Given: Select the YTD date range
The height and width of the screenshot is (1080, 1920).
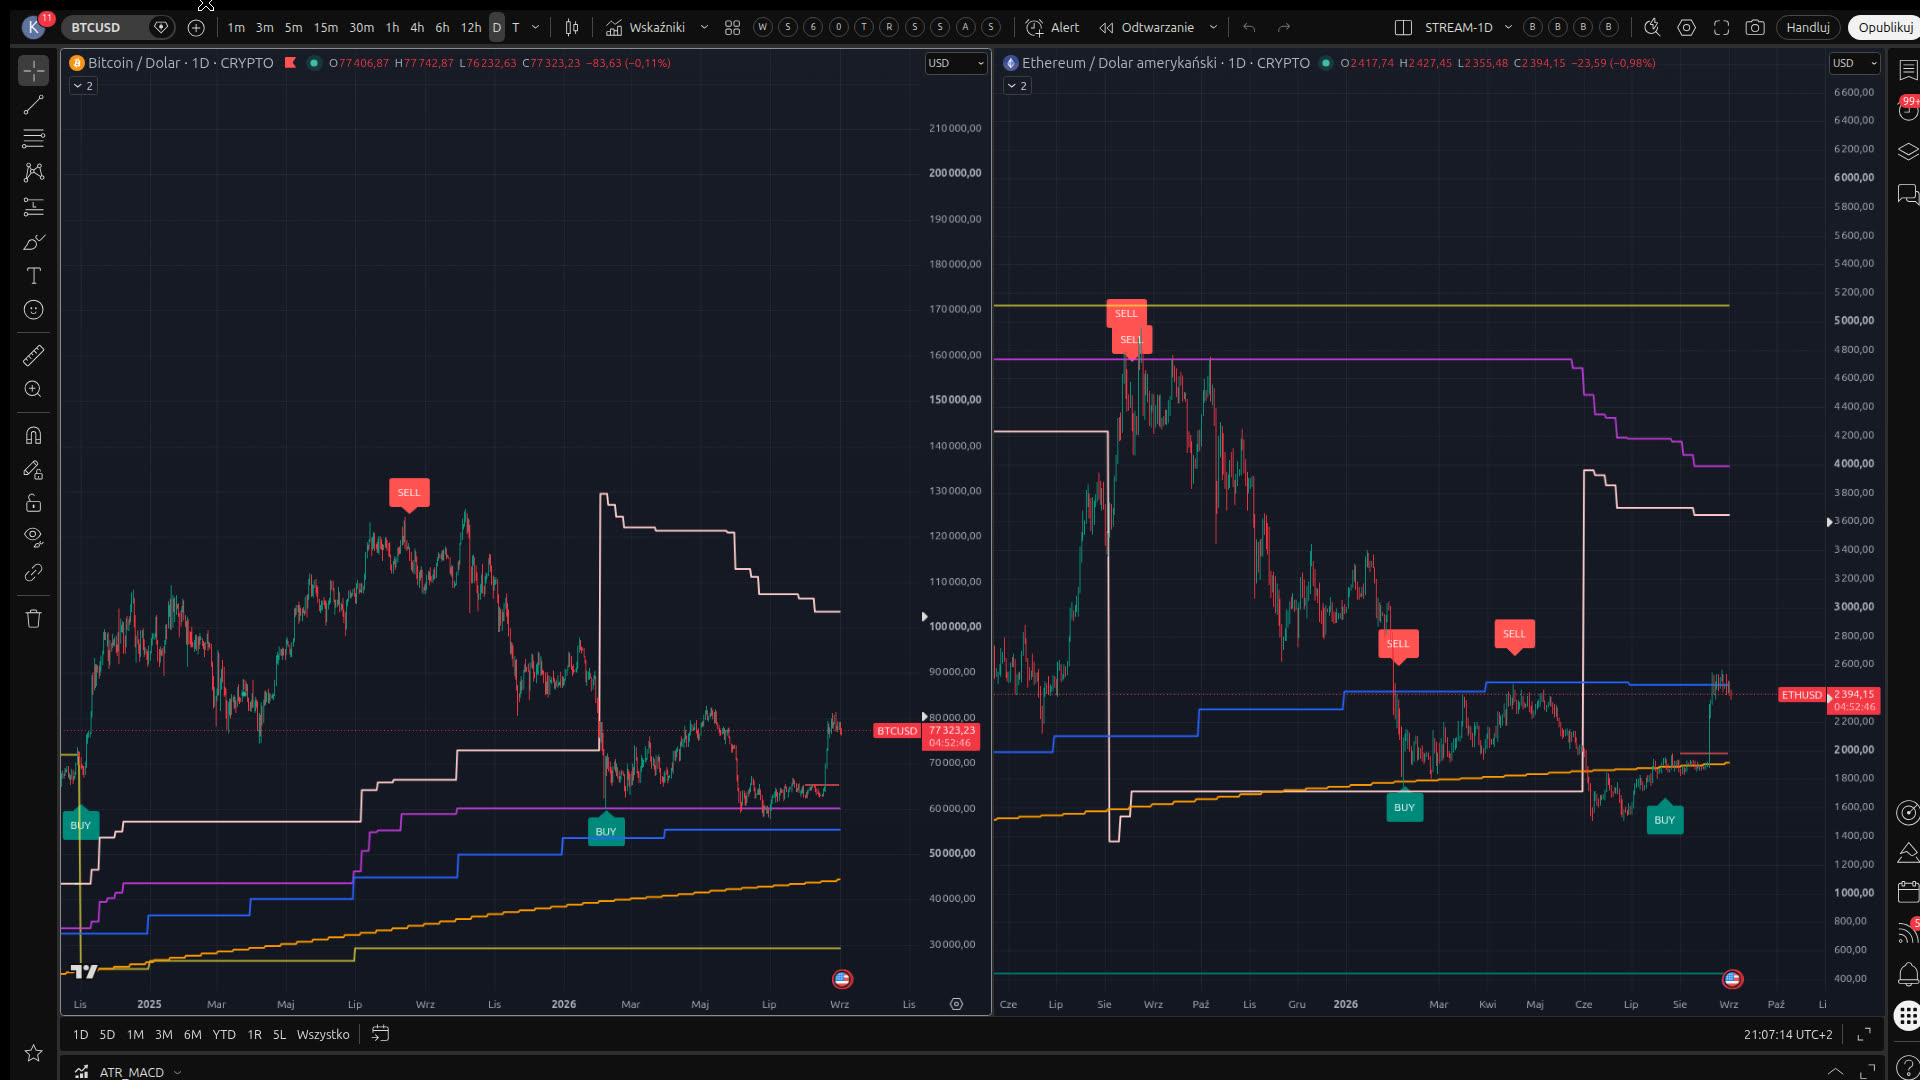Looking at the screenshot, I should 224,1034.
